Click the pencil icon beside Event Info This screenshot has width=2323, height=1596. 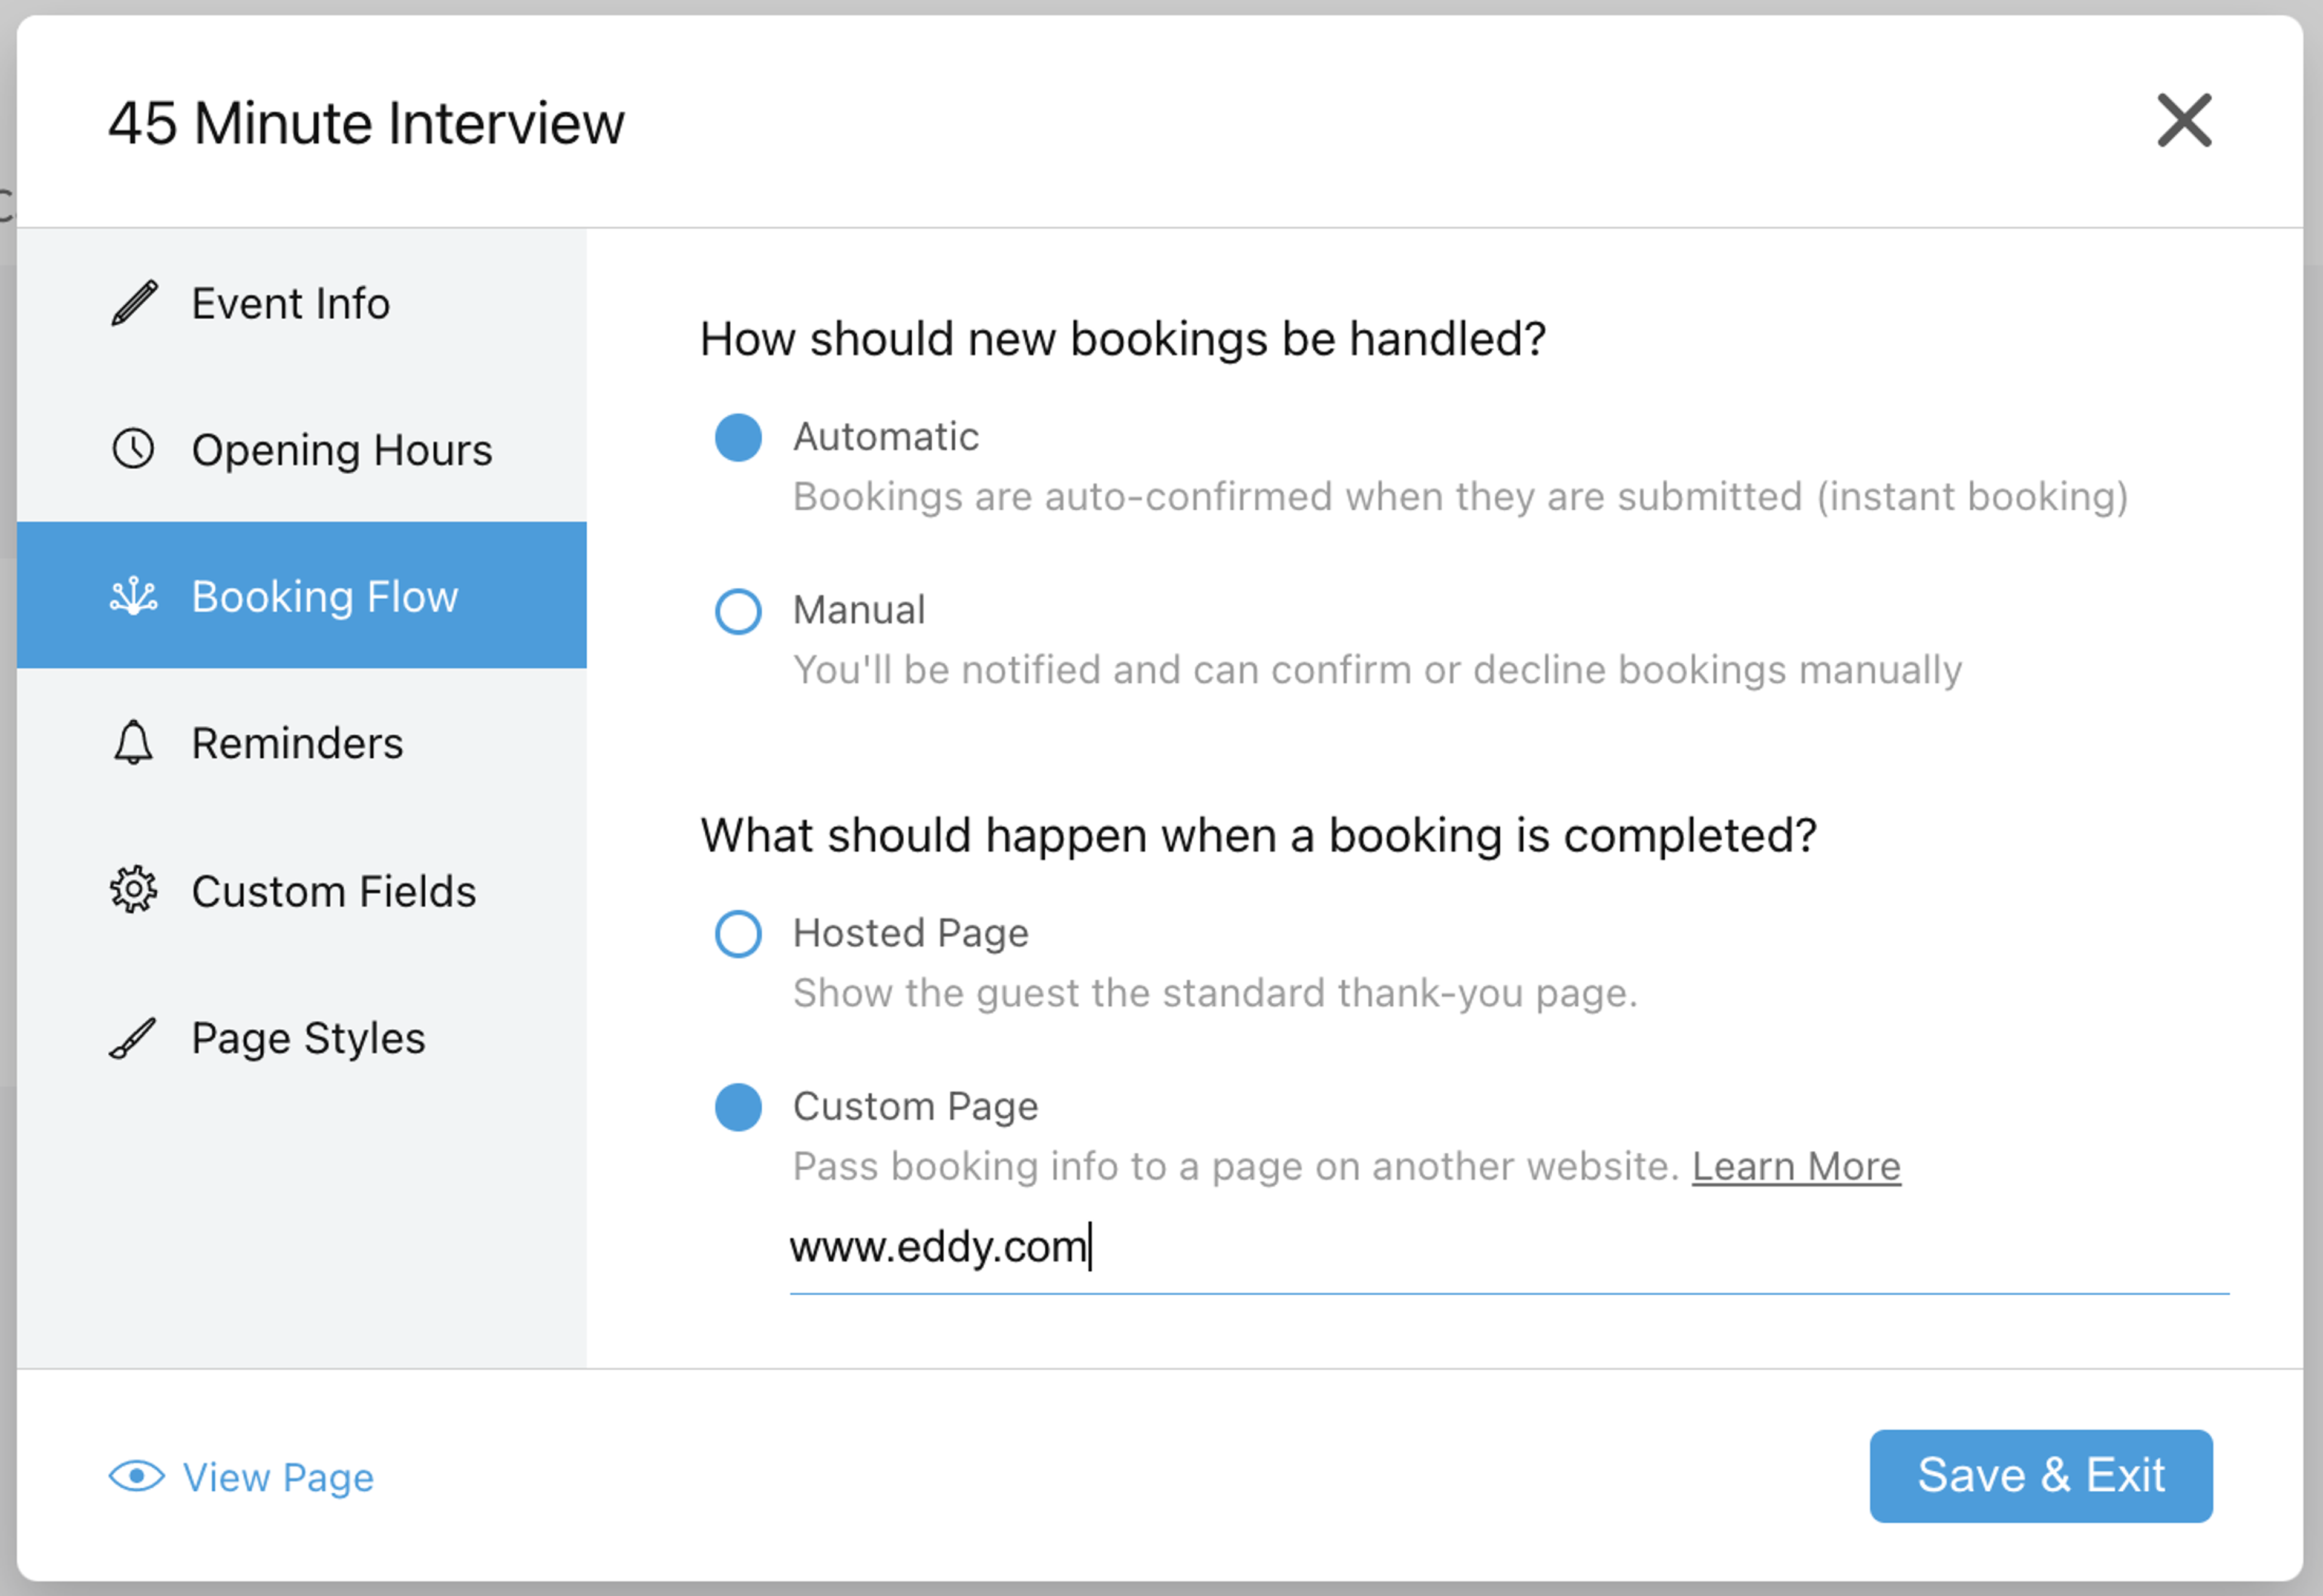[x=134, y=303]
